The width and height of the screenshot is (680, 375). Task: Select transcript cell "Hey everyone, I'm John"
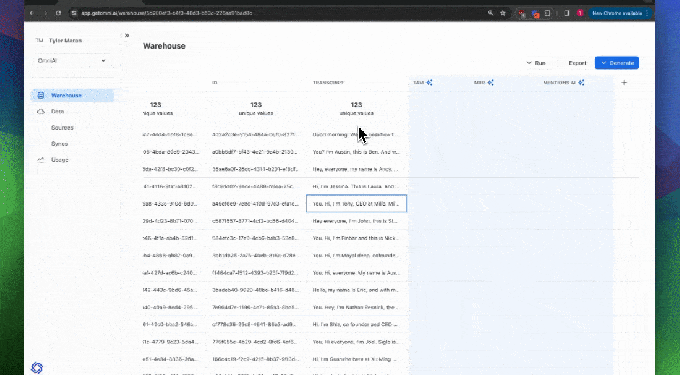click(x=356, y=221)
